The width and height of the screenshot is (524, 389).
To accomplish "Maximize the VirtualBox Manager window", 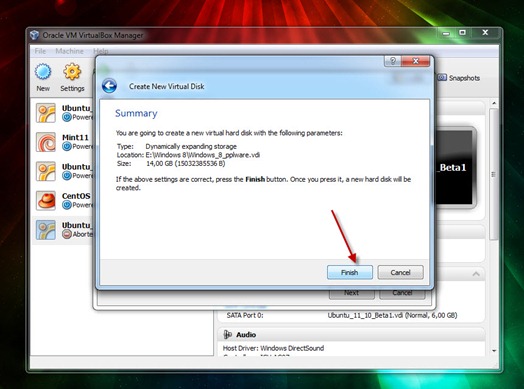I will click(462, 33).
